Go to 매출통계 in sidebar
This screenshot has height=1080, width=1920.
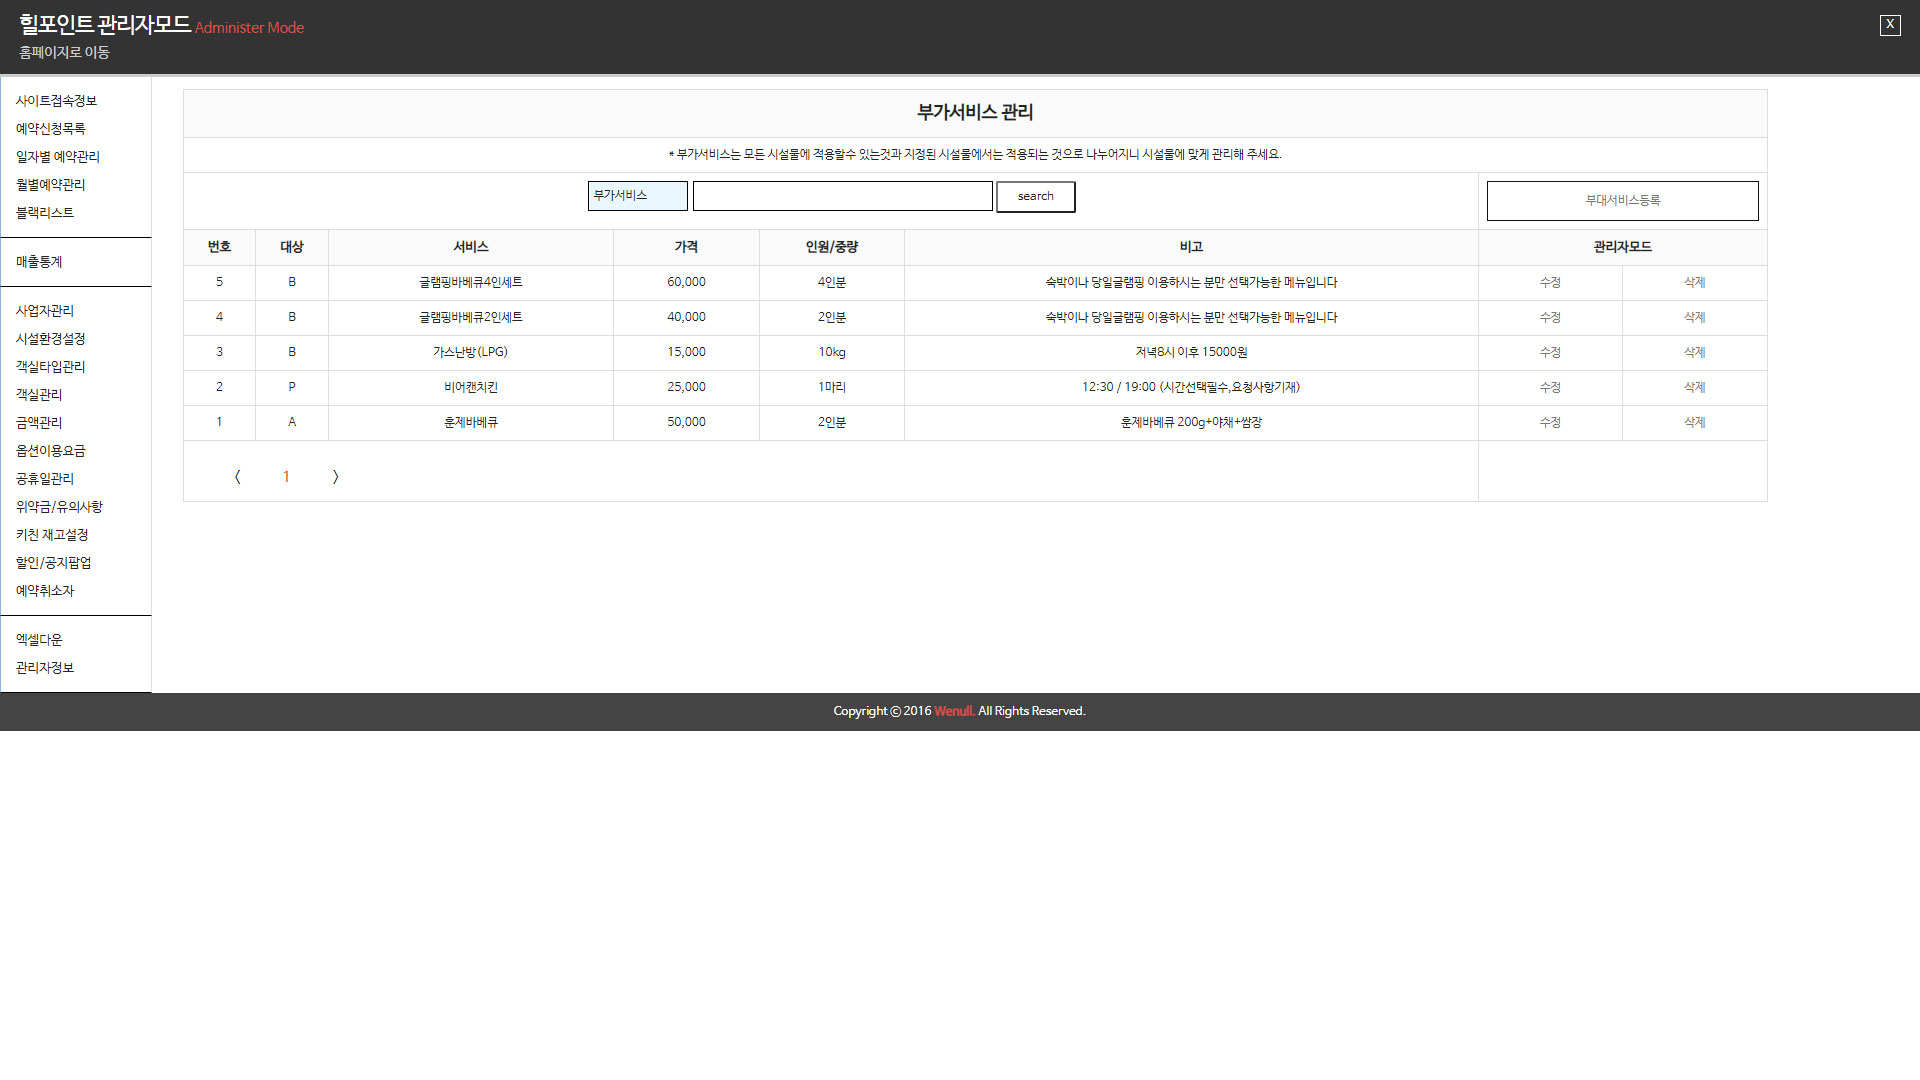coord(39,262)
